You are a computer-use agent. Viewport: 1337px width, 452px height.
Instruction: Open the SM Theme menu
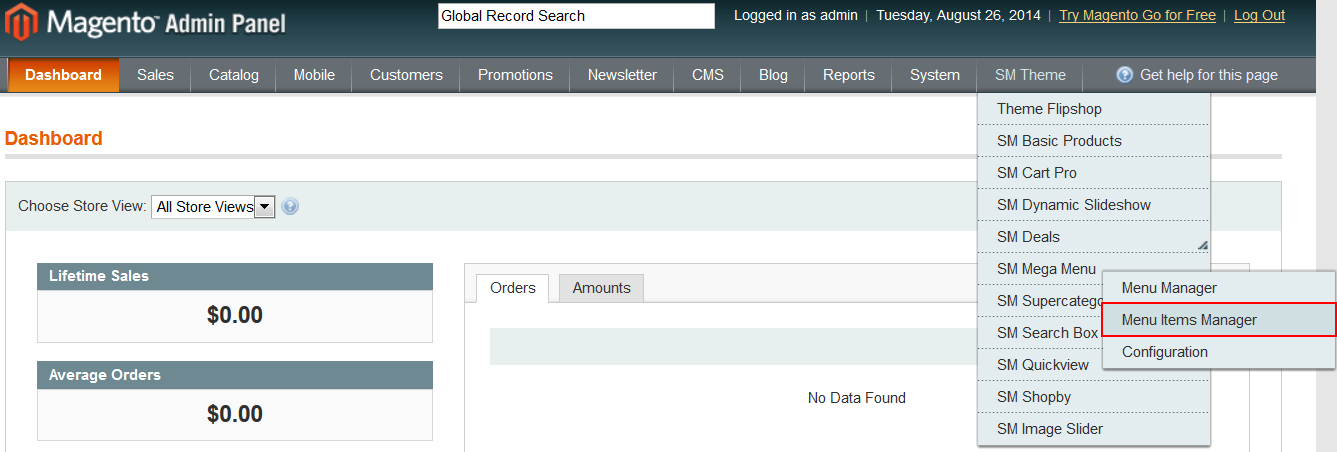(1030, 75)
